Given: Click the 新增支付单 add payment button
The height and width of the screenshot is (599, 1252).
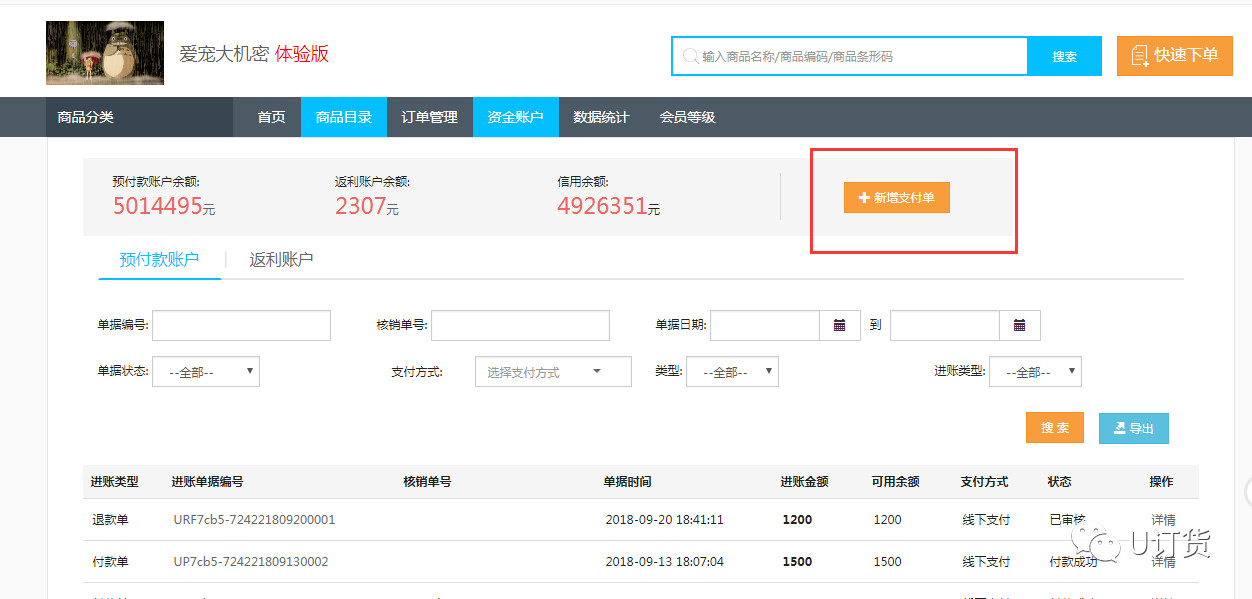Looking at the screenshot, I should [897, 198].
